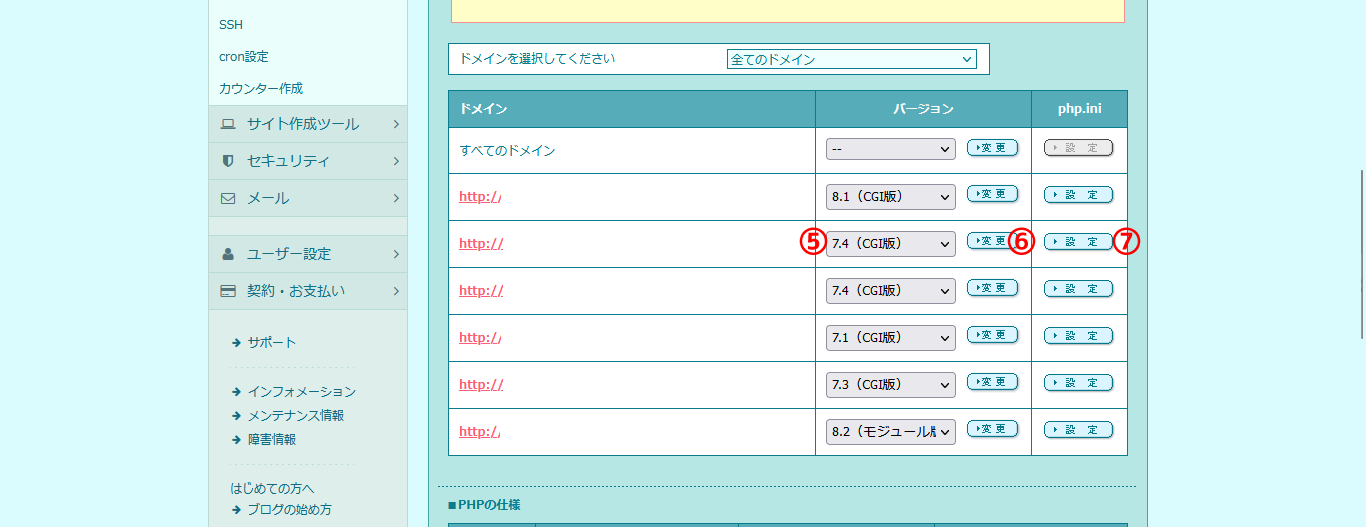Click the arrow icon next to インフォメーション
Viewport: 1366px width, 527px height.
click(236, 392)
